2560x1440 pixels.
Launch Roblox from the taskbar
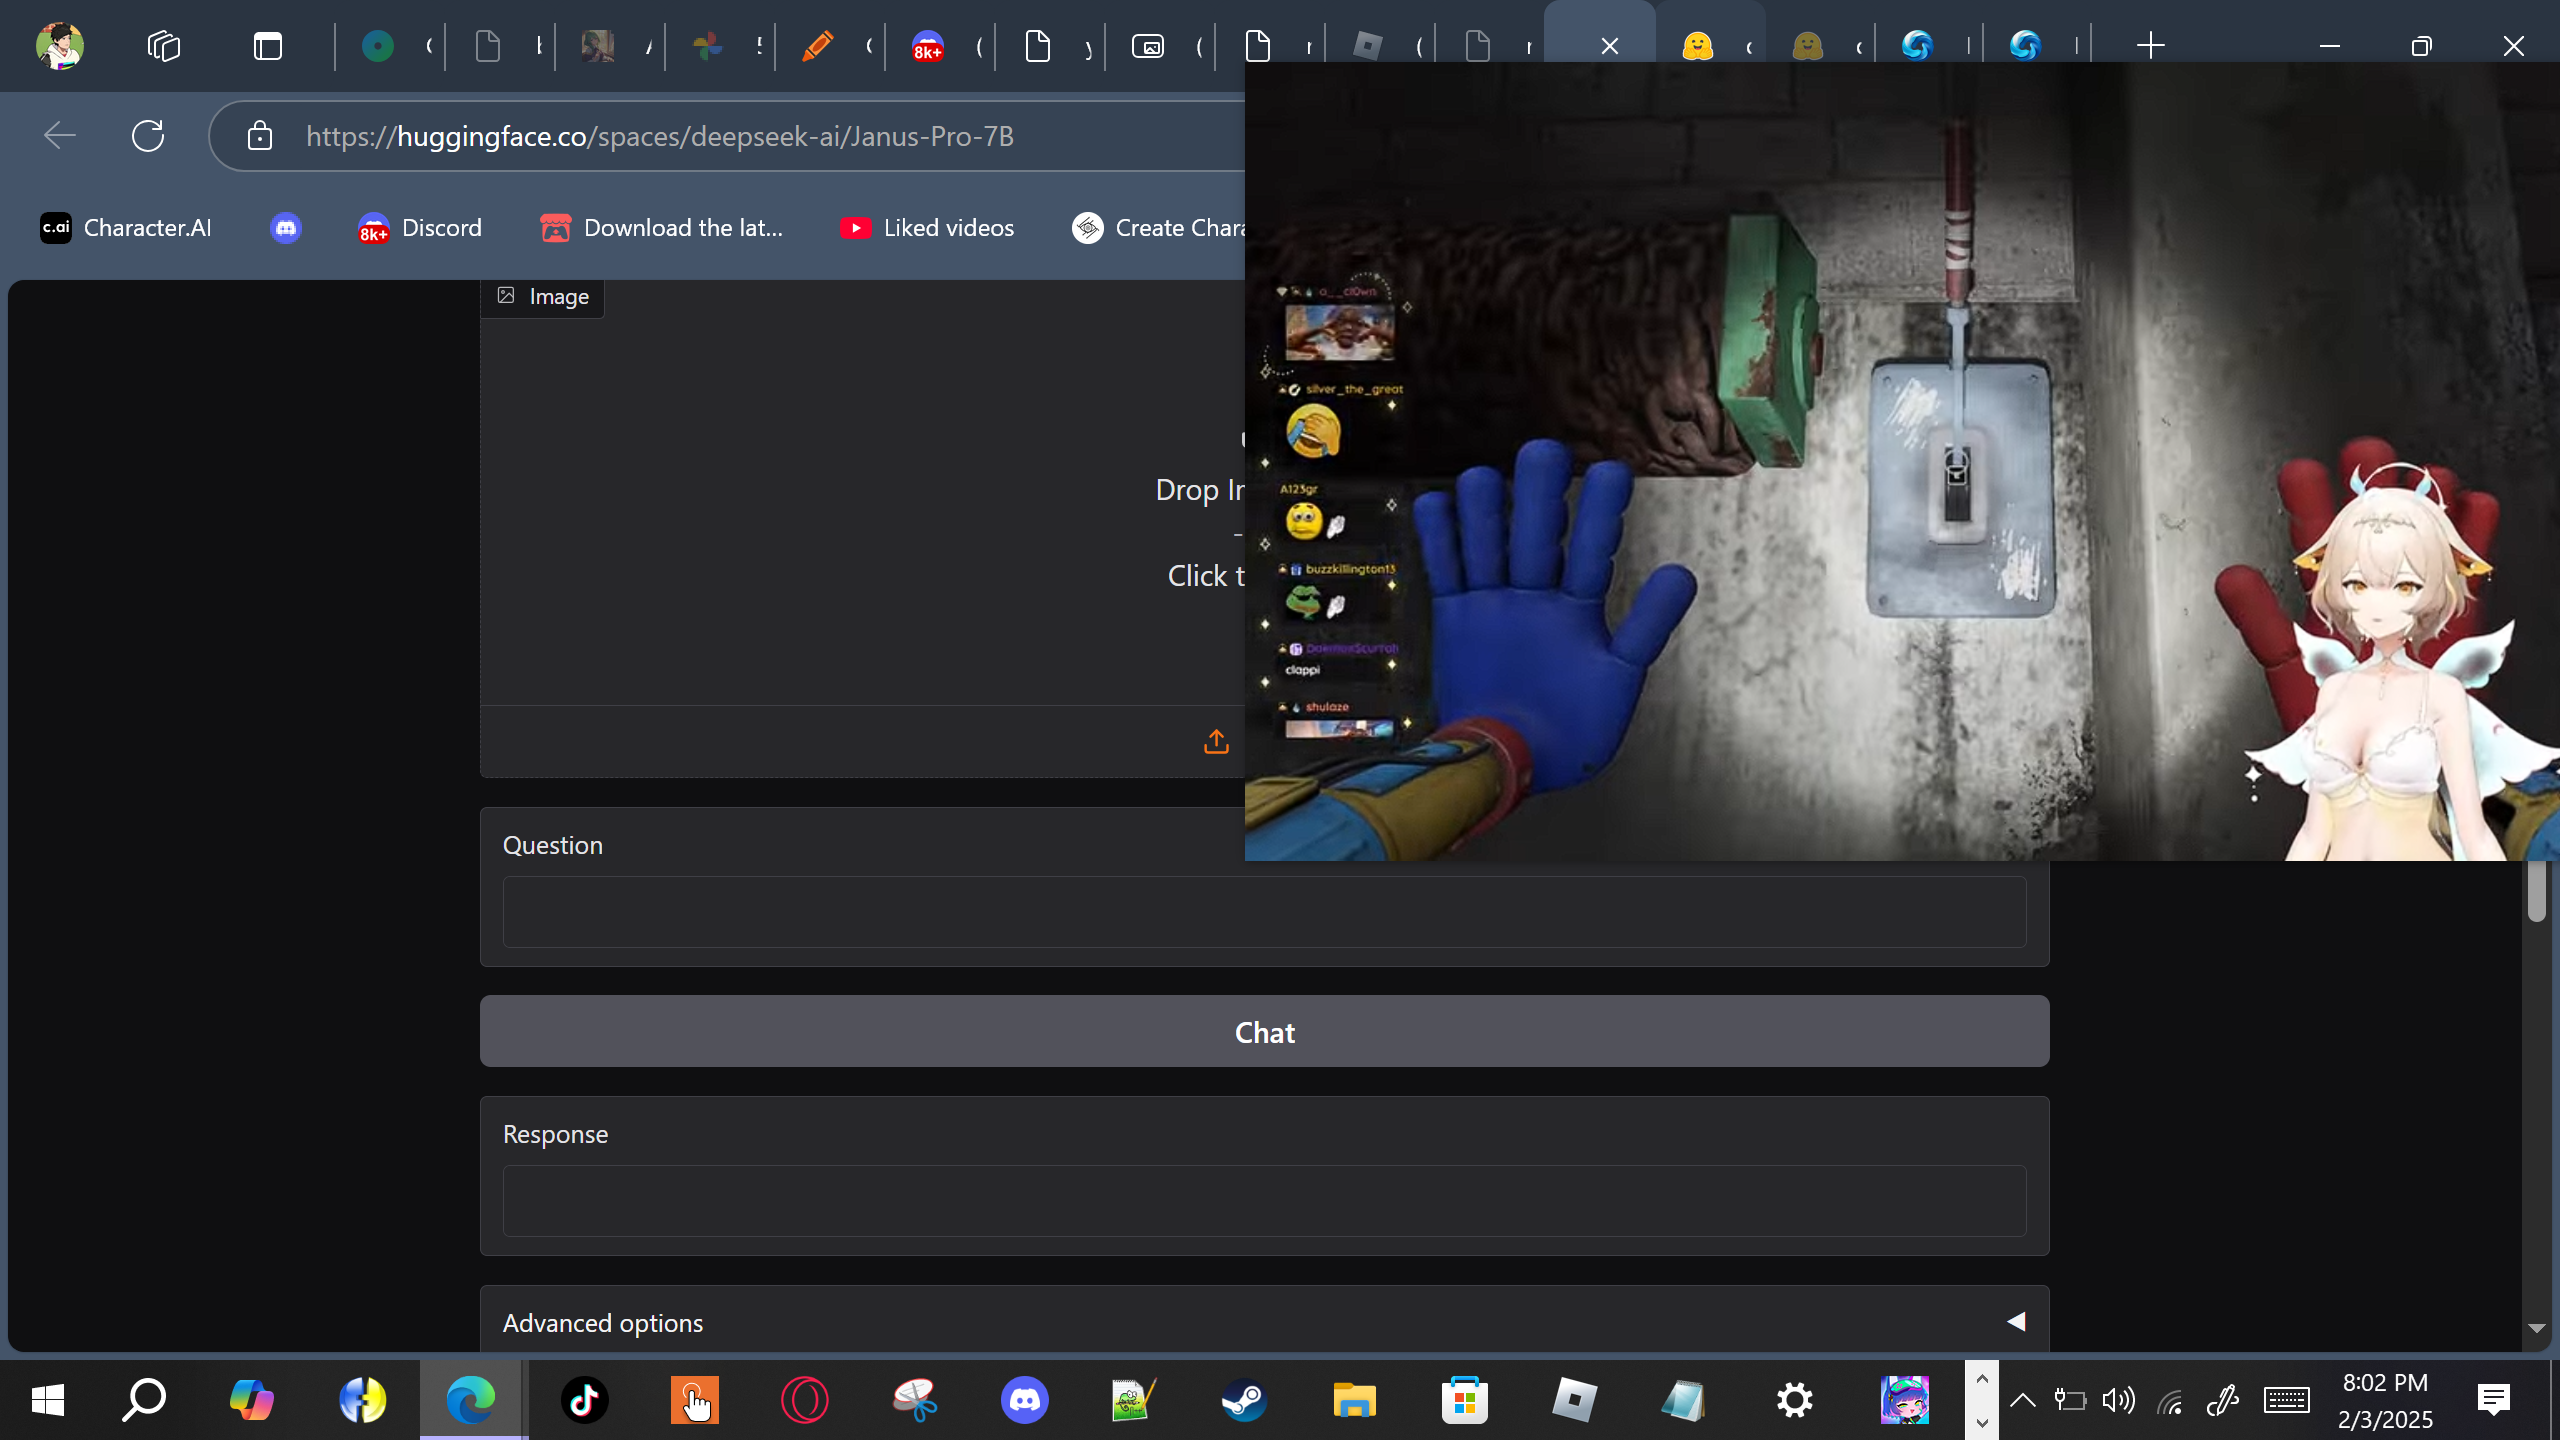point(1575,1400)
